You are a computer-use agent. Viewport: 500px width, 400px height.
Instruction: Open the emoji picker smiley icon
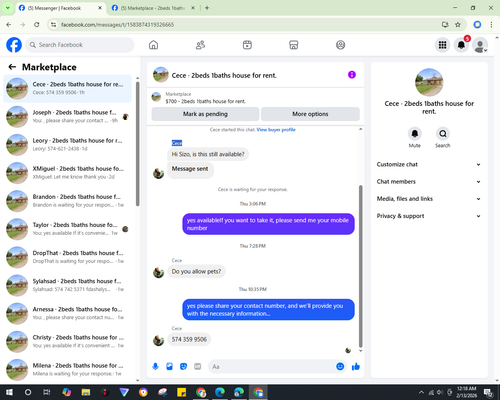[340, 367]
